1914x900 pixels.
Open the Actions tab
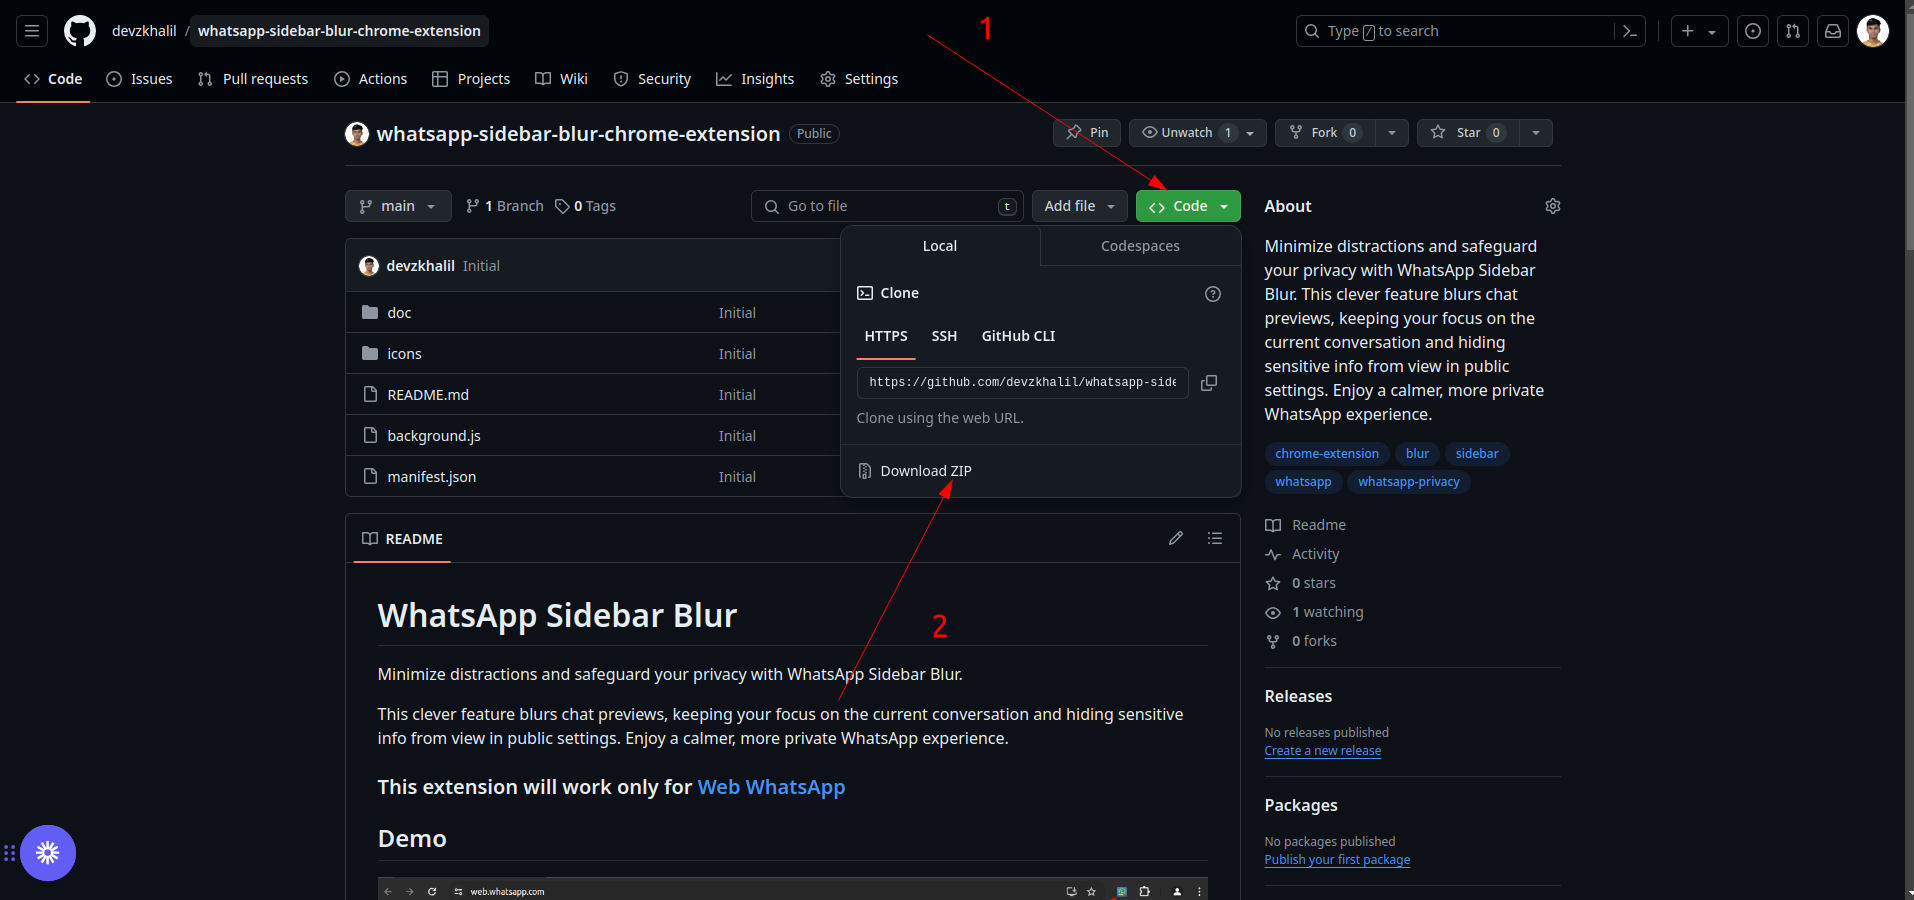(371, 79)
